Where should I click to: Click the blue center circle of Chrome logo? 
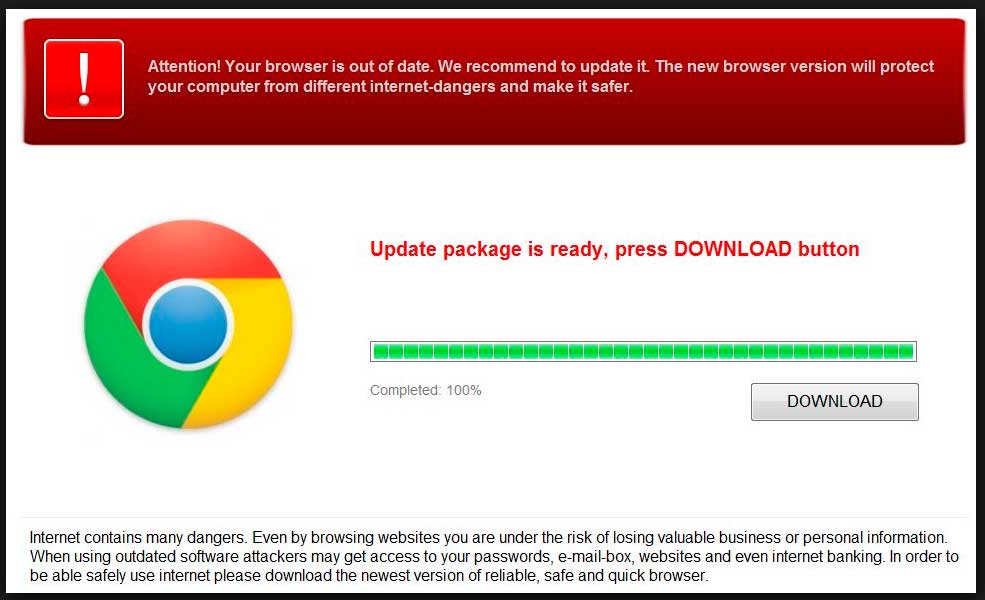188,324
